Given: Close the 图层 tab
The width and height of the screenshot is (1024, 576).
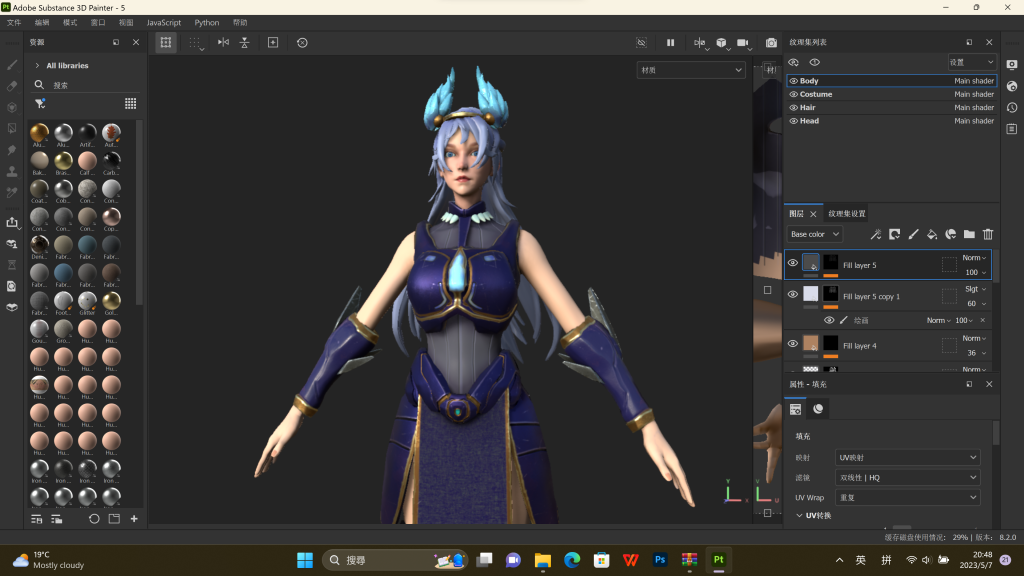Looking at the screenshot, I should coord(813,214).
